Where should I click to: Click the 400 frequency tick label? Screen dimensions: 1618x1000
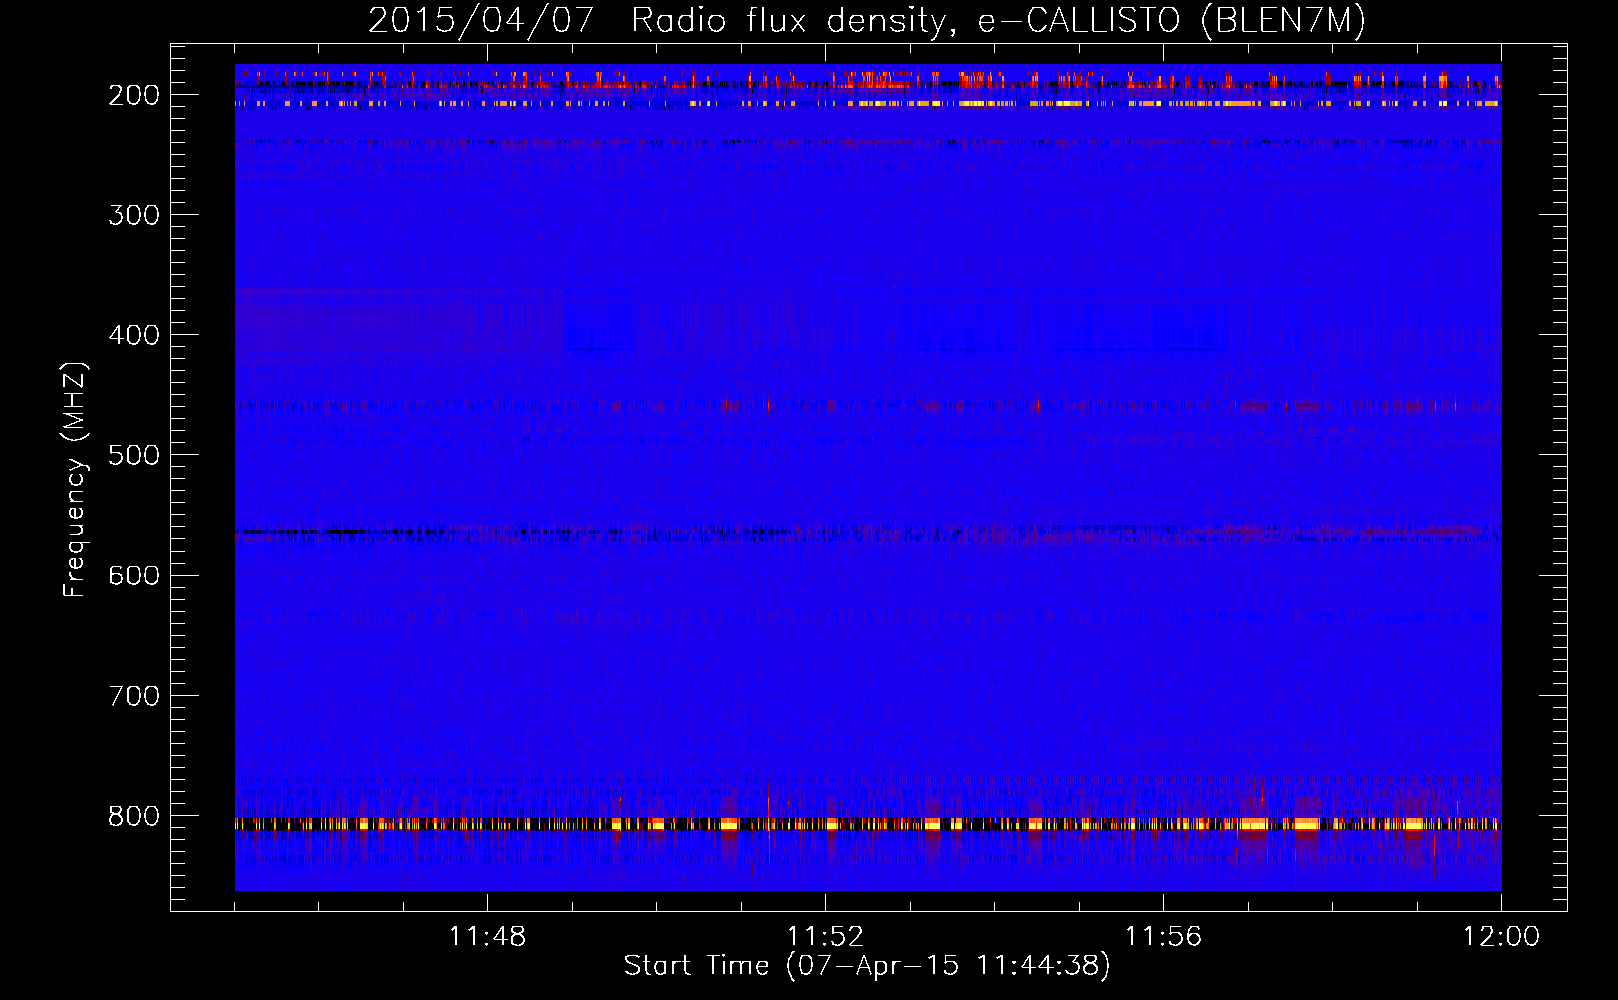tap(134, 335)
